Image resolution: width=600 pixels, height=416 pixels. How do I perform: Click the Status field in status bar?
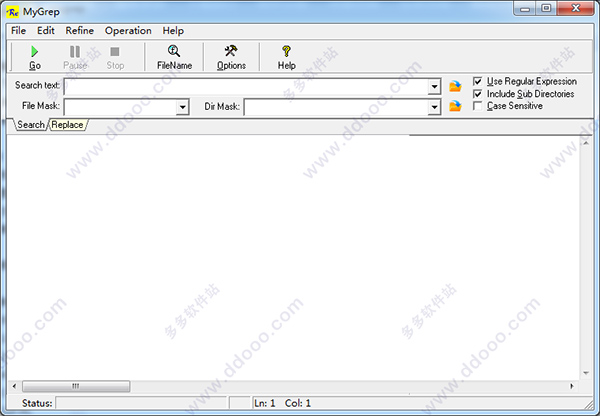pos(141,403)
